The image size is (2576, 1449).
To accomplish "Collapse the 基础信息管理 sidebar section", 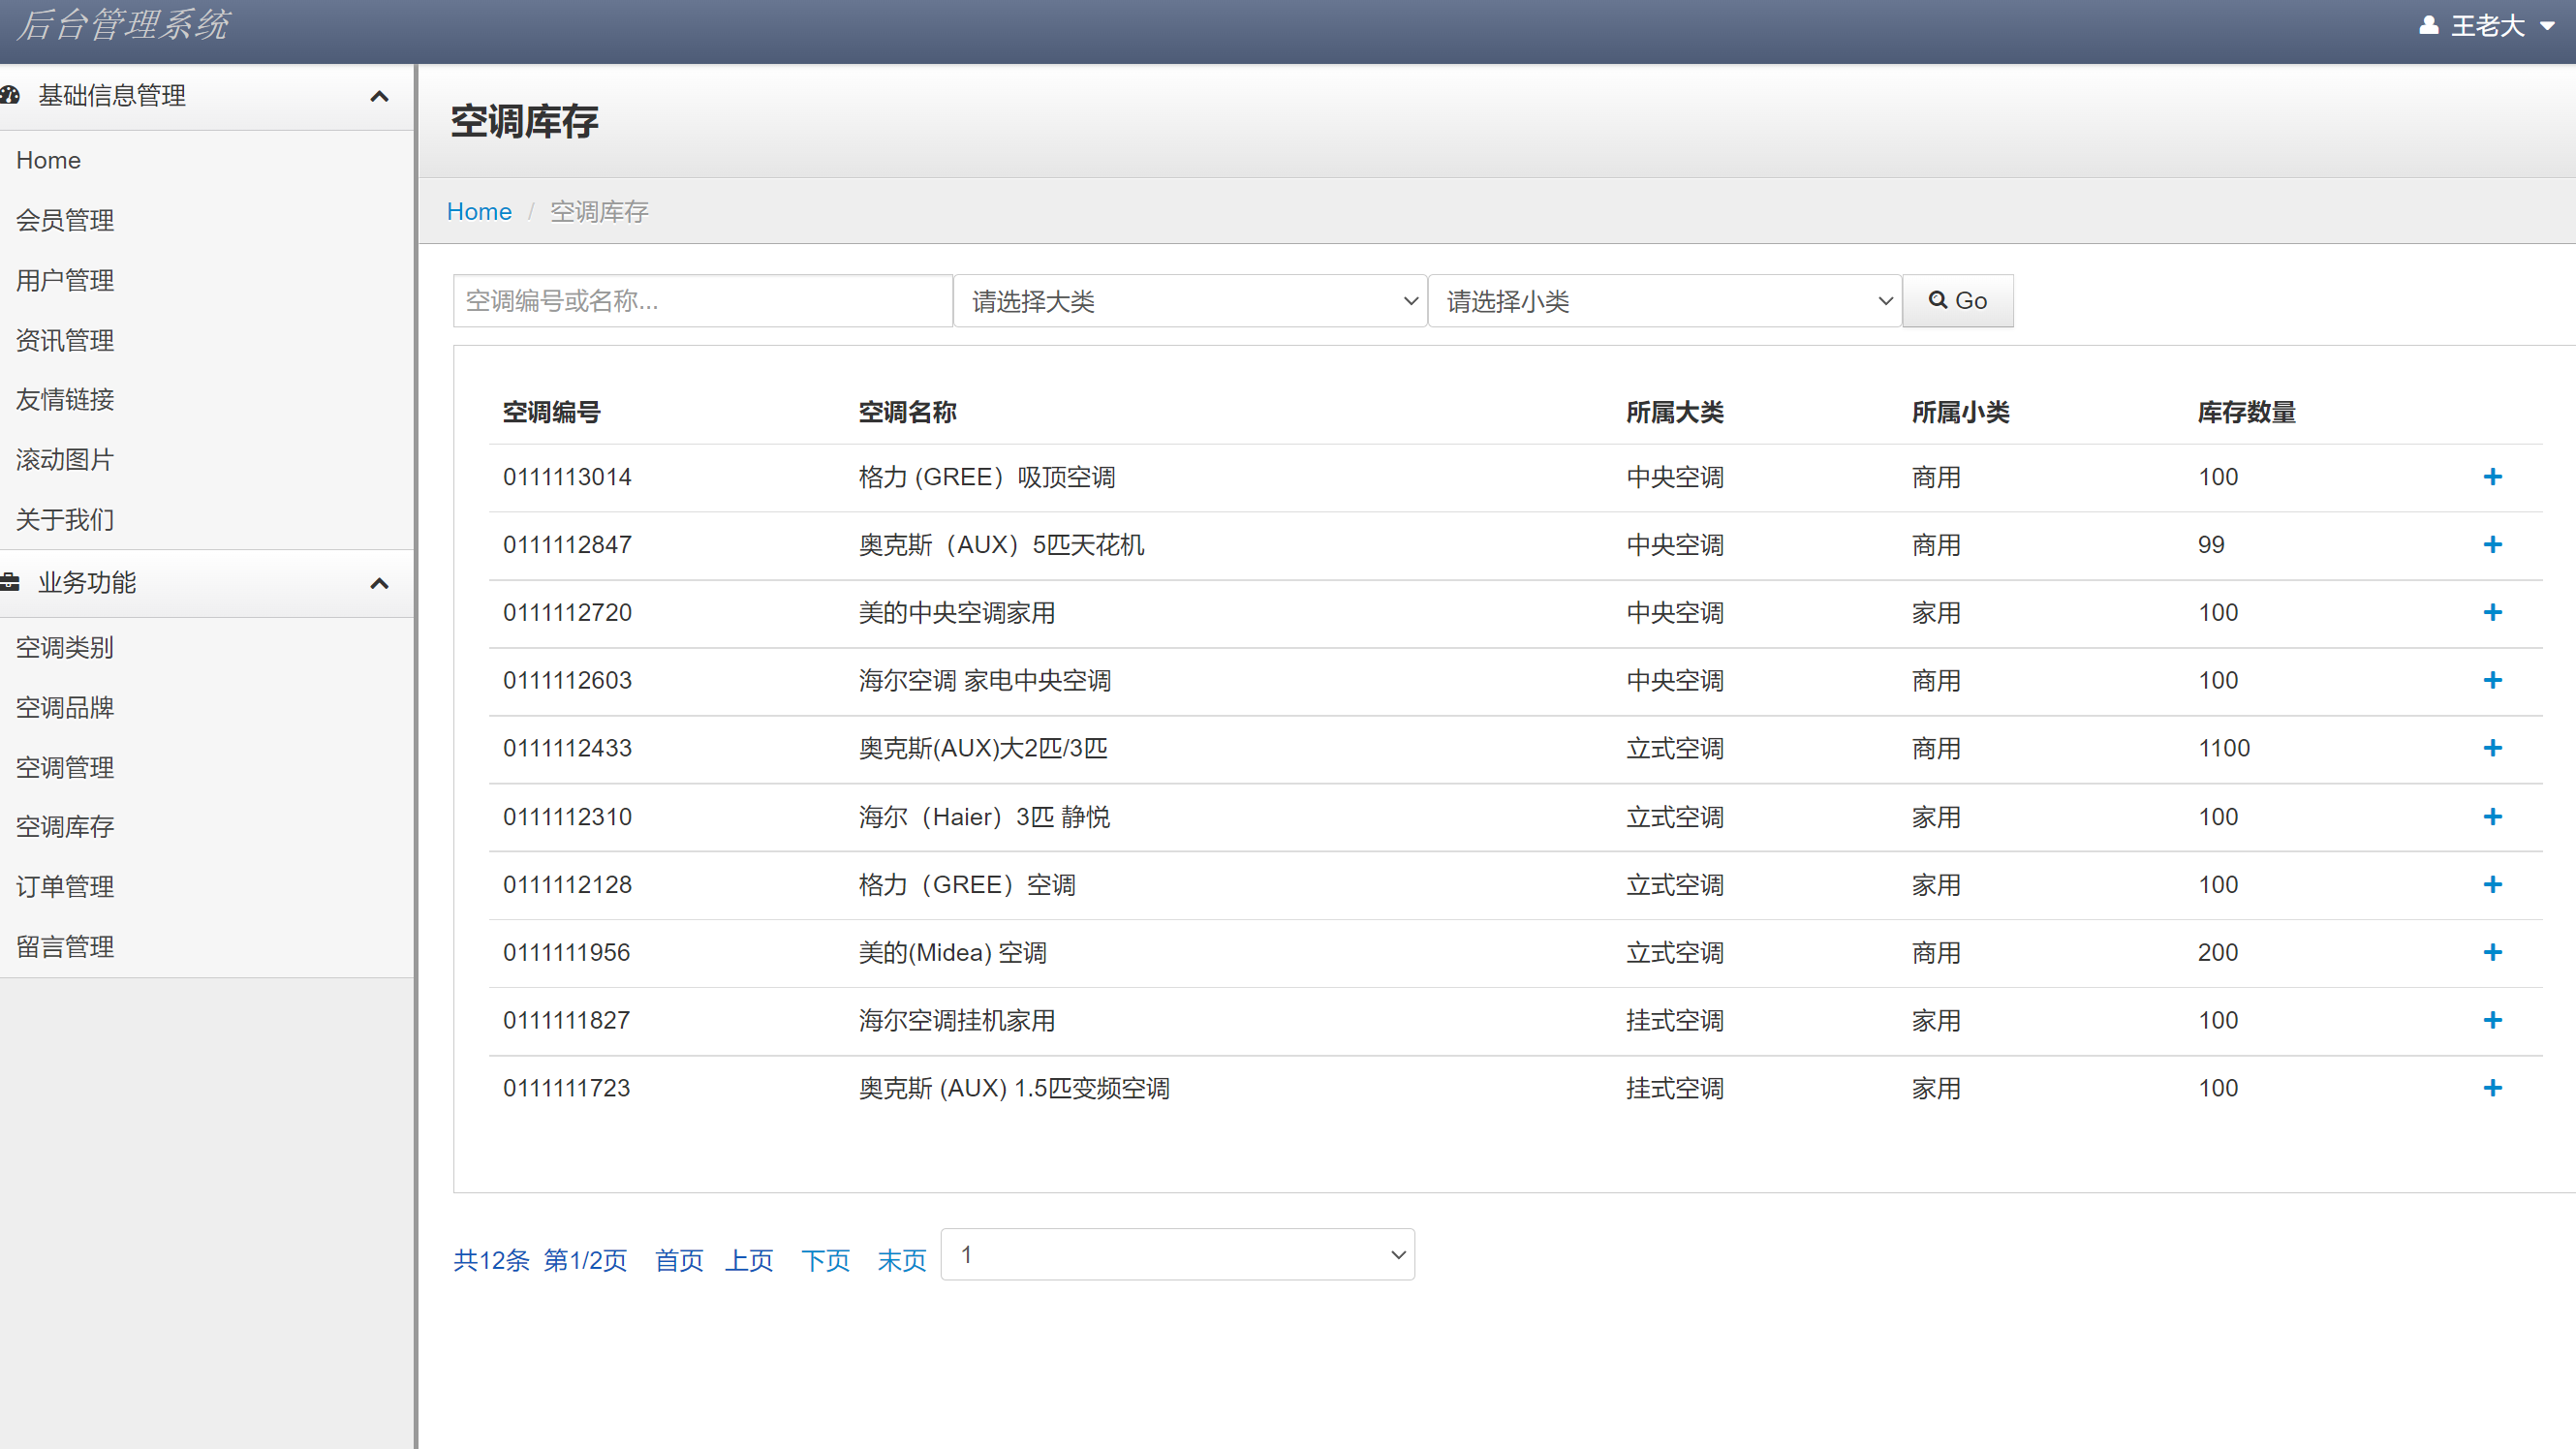I will click(379, 96).
